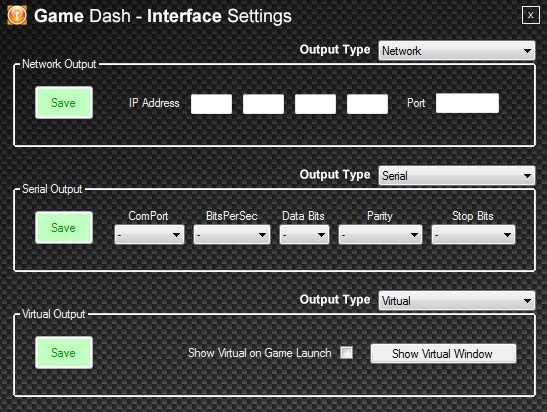The image size is (547, 412).
Task: Expand the Parity dropdown
Action: point(380,234)
